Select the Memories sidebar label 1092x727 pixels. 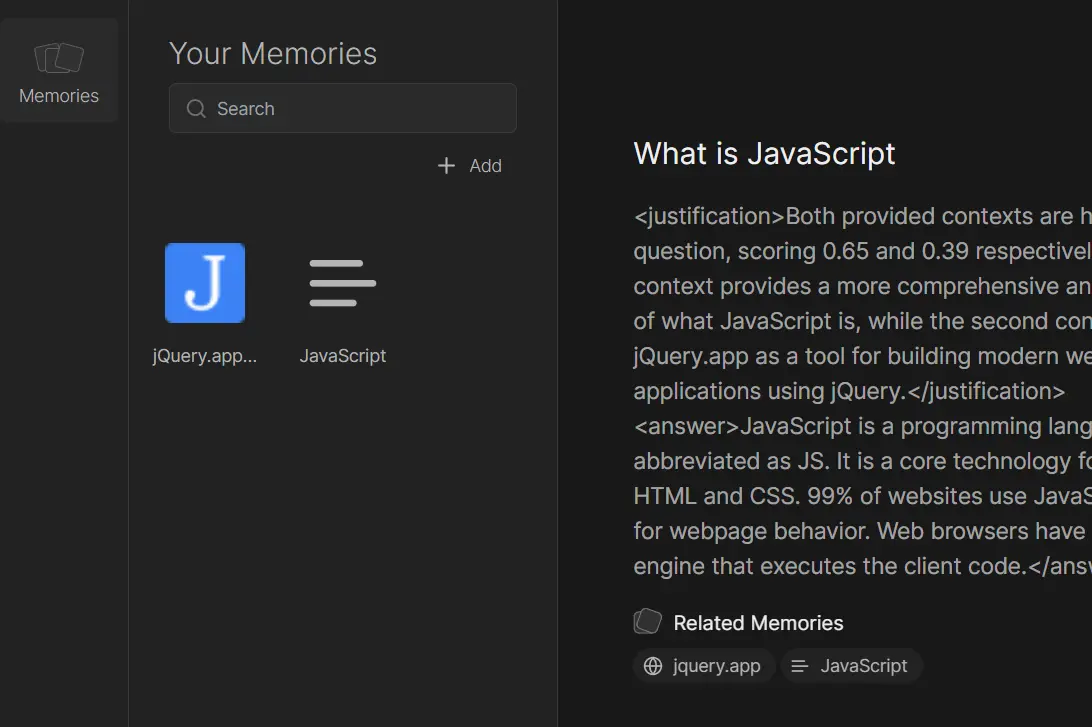click(59, 95)
